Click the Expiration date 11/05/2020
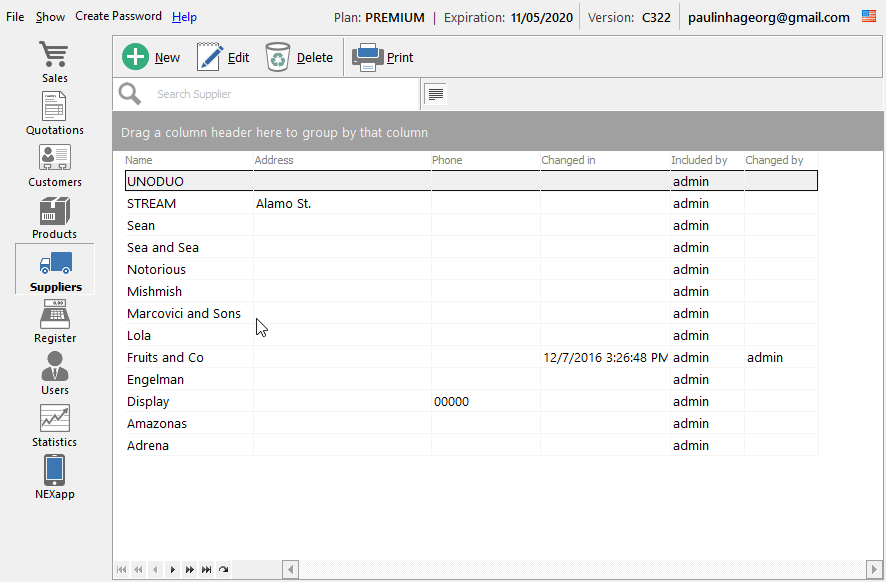The height and width of the screenshot is (582, 886). (542, 18)
